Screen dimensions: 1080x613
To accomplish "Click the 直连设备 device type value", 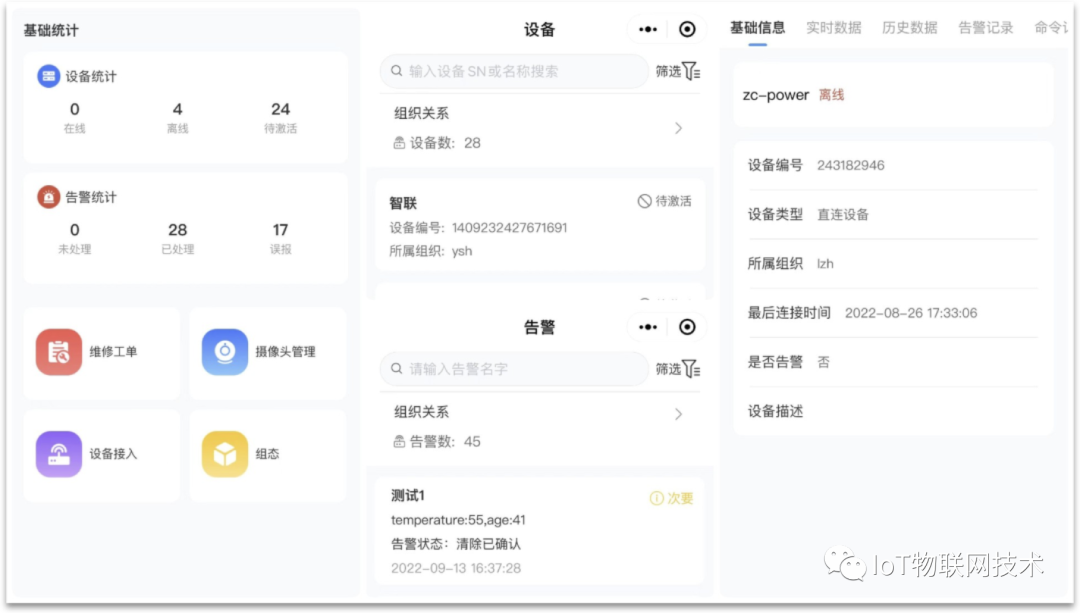I will click(843, 215).
